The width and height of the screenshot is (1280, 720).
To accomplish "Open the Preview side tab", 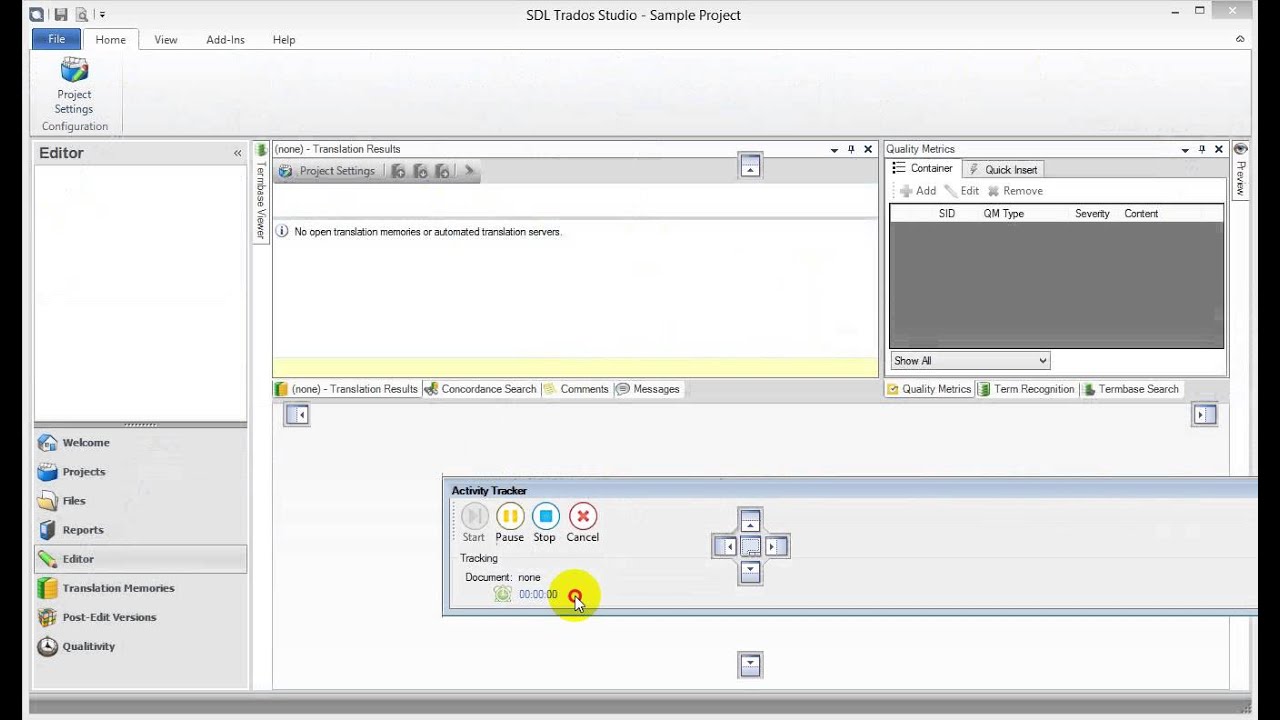I will point(1240,171).
